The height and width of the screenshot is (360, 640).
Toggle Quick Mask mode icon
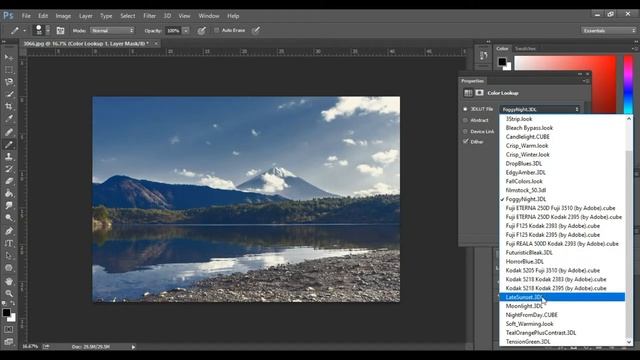pos(9,329)
